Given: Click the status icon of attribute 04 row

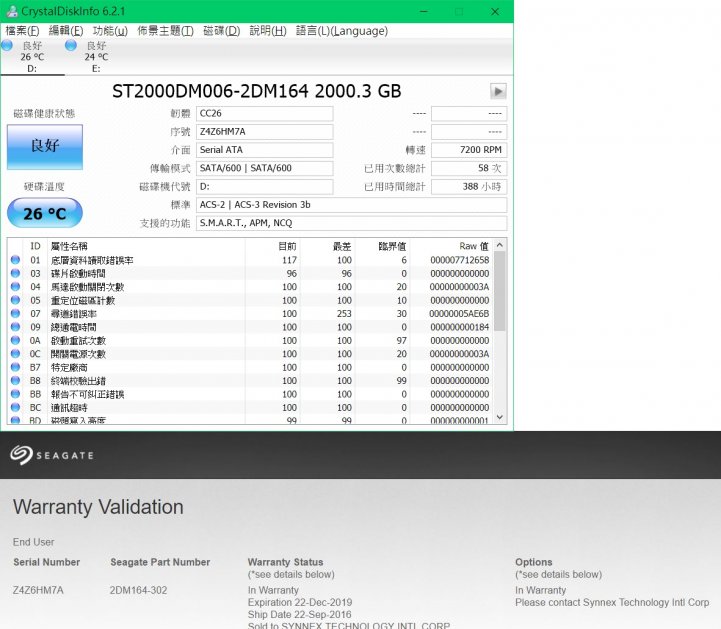Looking at the screenshot, I should pyautogui.click(x=15, y=286).
